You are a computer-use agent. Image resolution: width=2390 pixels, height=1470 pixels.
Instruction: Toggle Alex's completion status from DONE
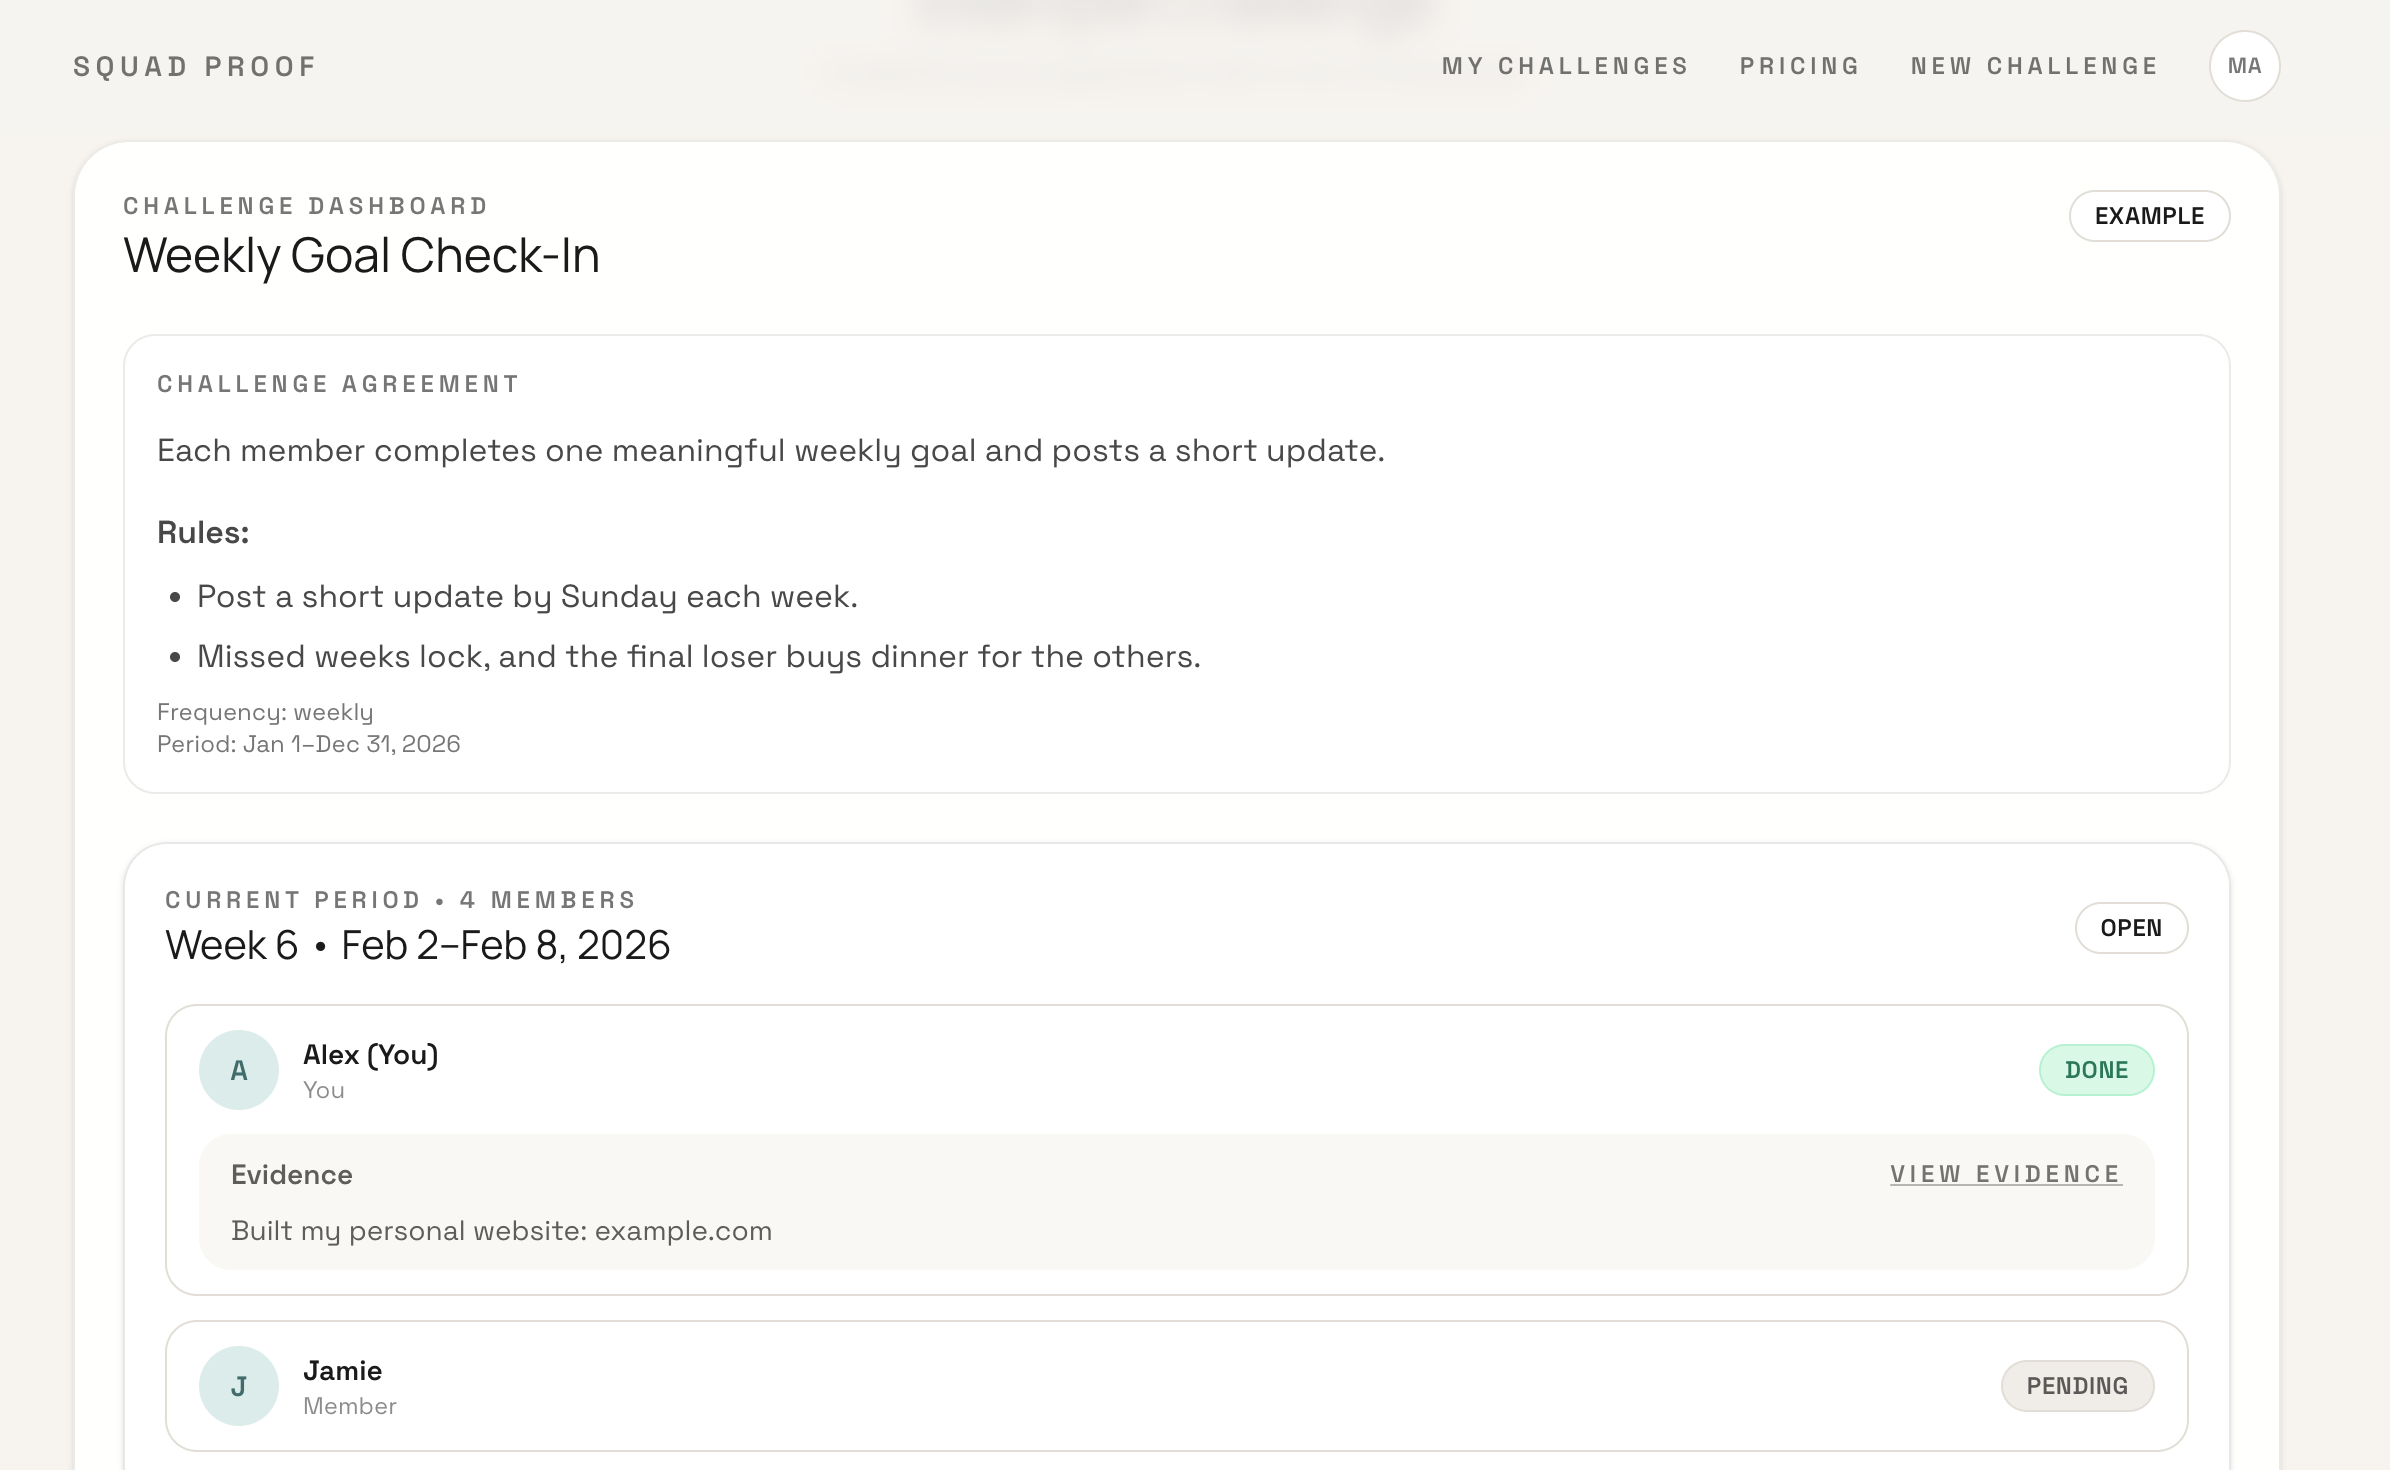pyautogui.click(x=2096, y=1069)
